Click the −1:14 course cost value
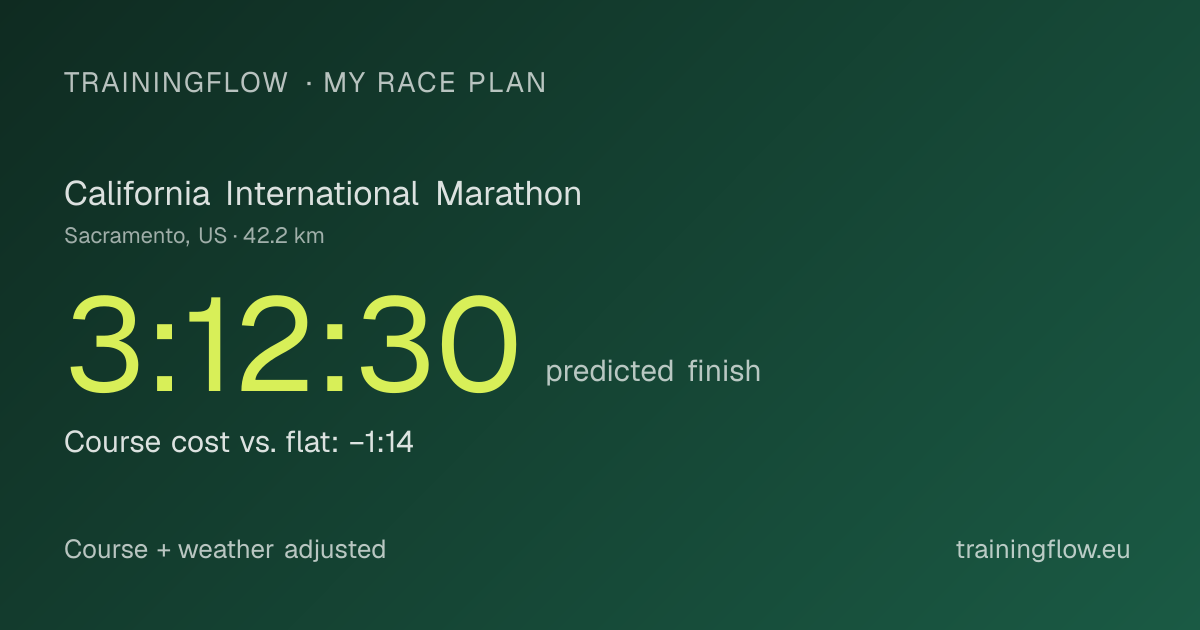The height and width of the screenshot is (630, 1200). click(382, 442)
